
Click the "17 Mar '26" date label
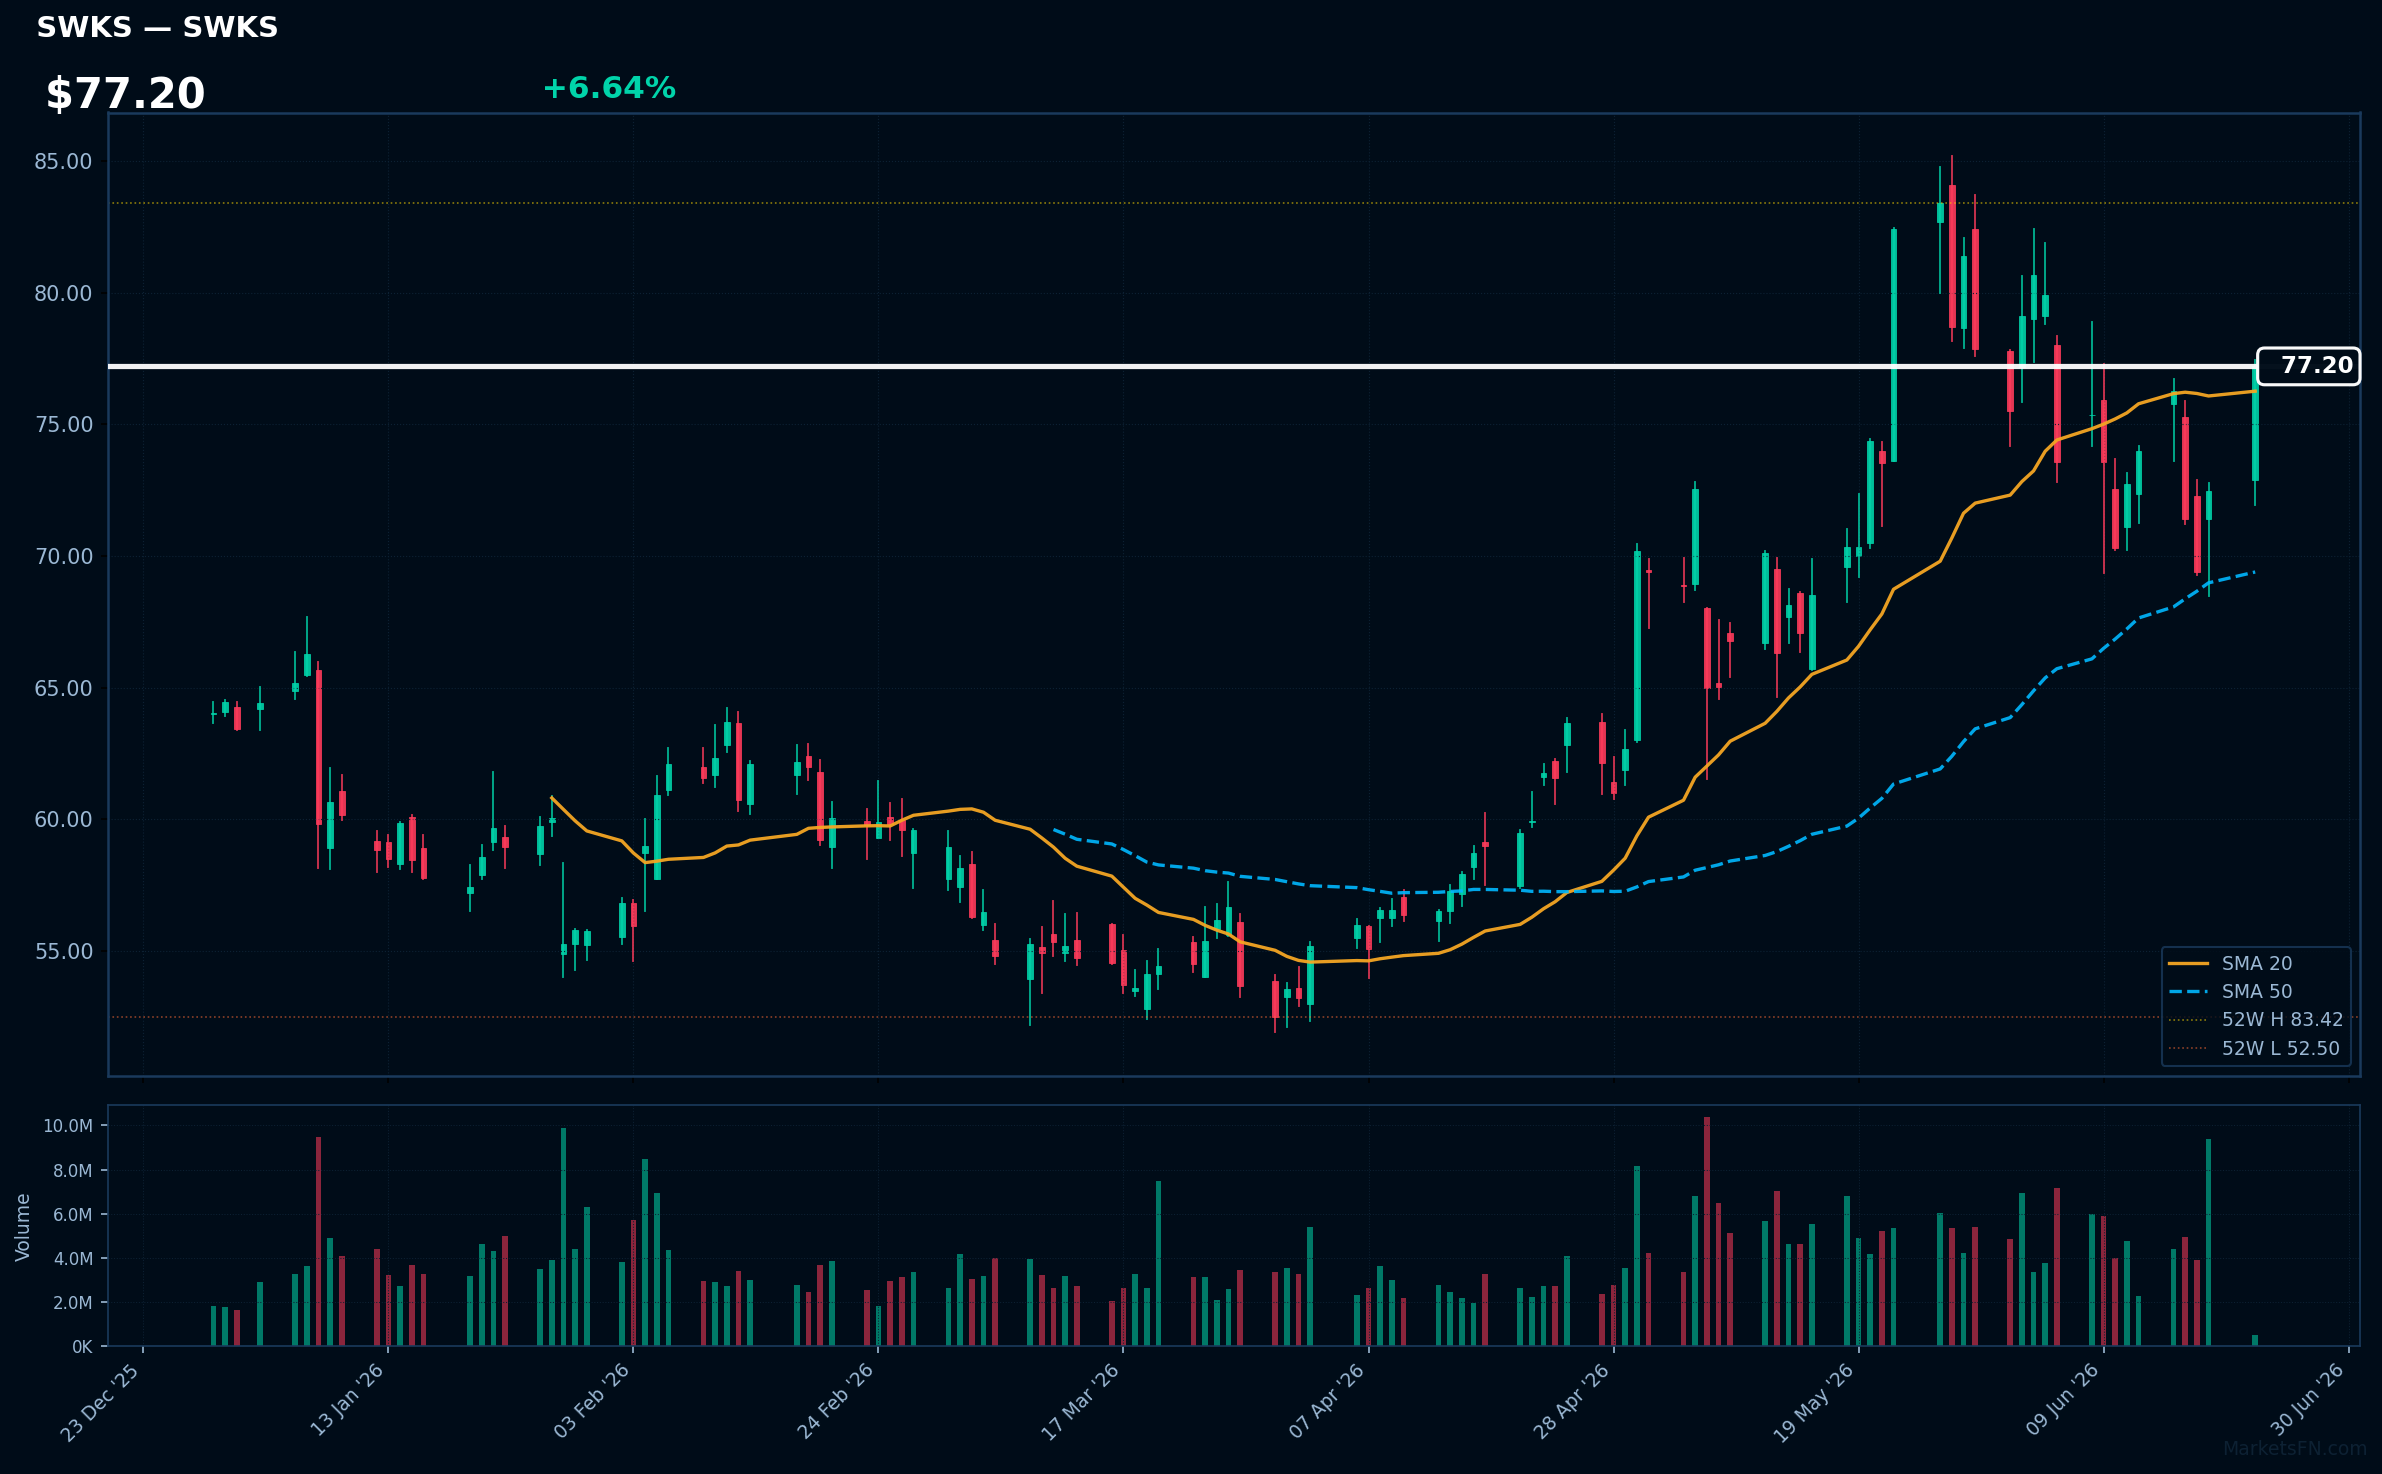click(x=1080, y=1402)
